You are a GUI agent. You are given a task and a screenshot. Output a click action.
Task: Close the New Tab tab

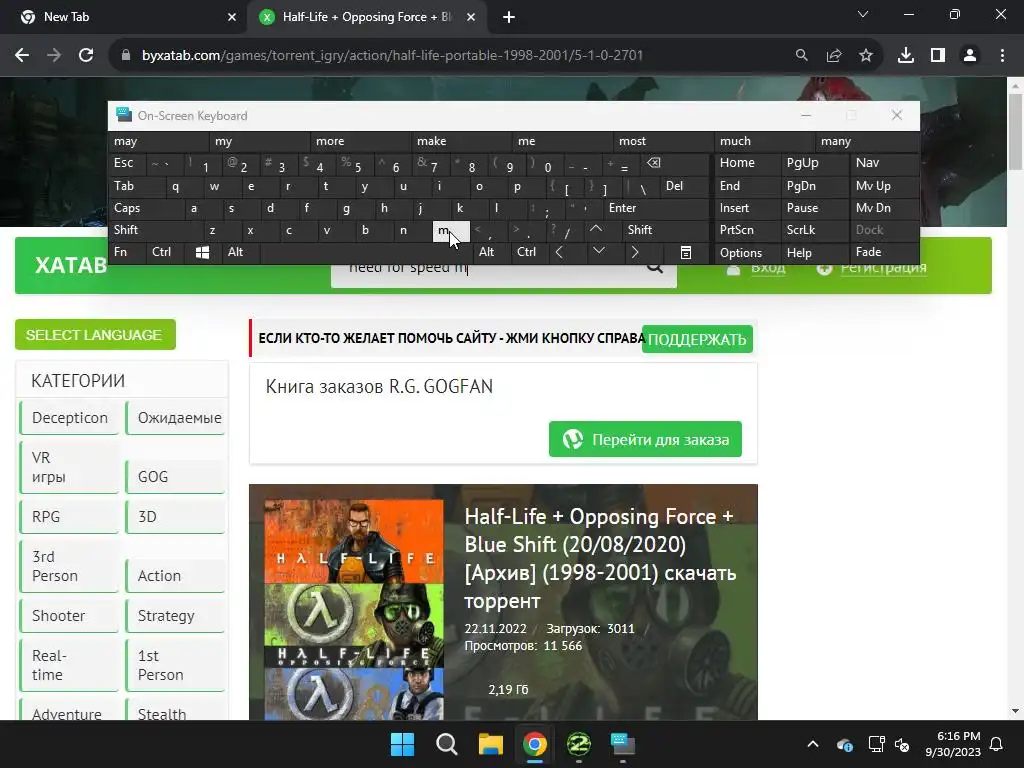(x=232, y=17)
